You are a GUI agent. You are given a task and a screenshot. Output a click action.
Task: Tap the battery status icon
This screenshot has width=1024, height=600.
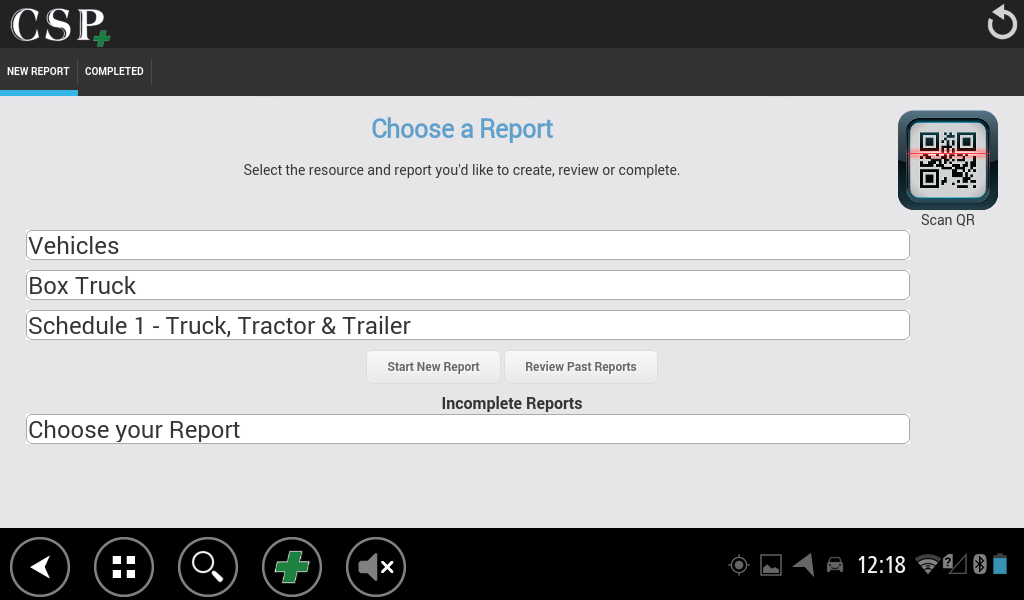1000,564
